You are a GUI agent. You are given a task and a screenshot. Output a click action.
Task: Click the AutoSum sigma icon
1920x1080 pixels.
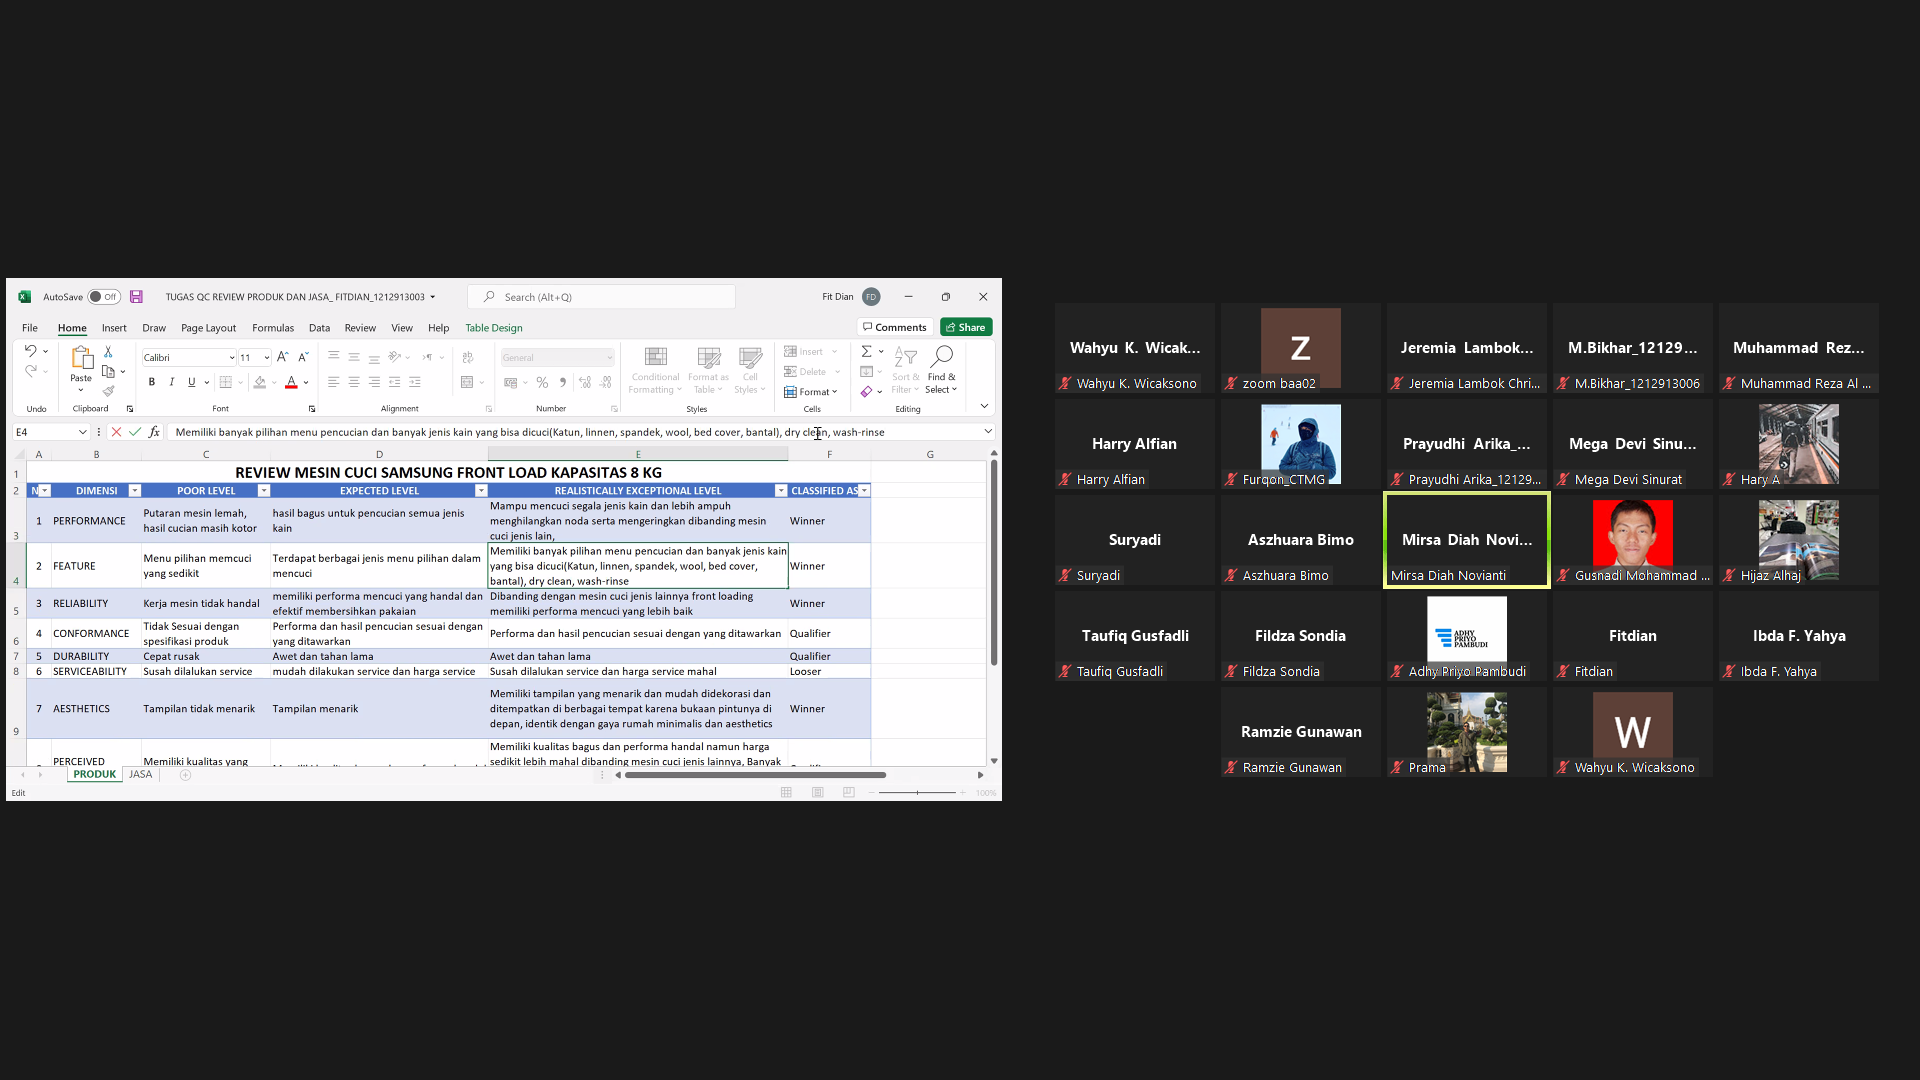867,351
